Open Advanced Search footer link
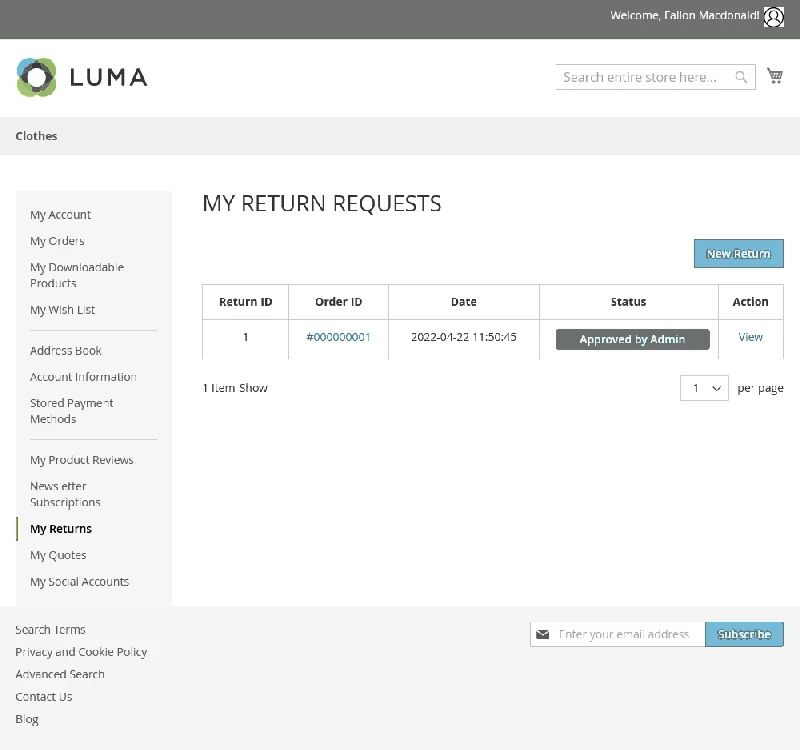Image resolution: width=800 pixels, height=750 pixels. pos(60,674)
